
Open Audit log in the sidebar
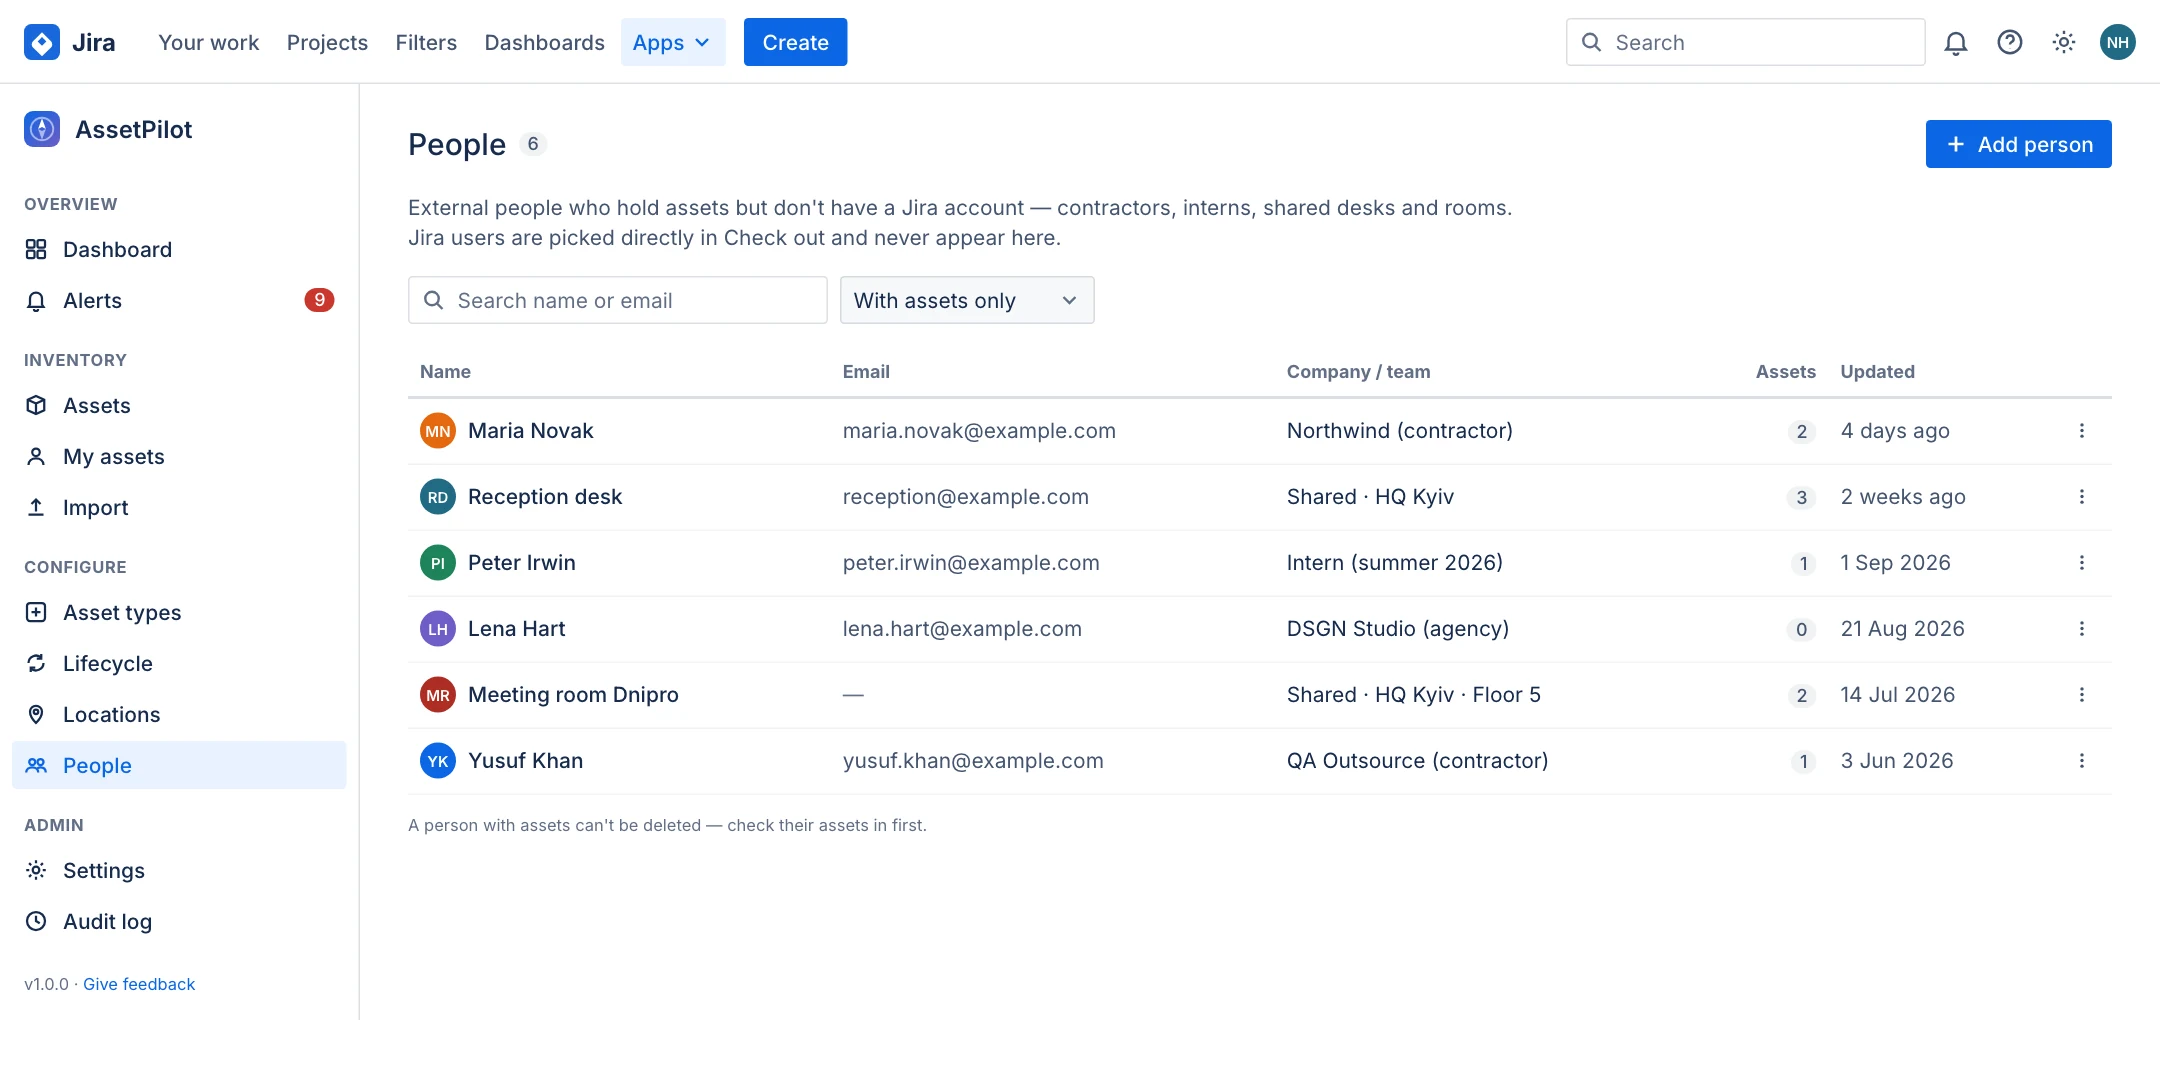click(179, 921)
